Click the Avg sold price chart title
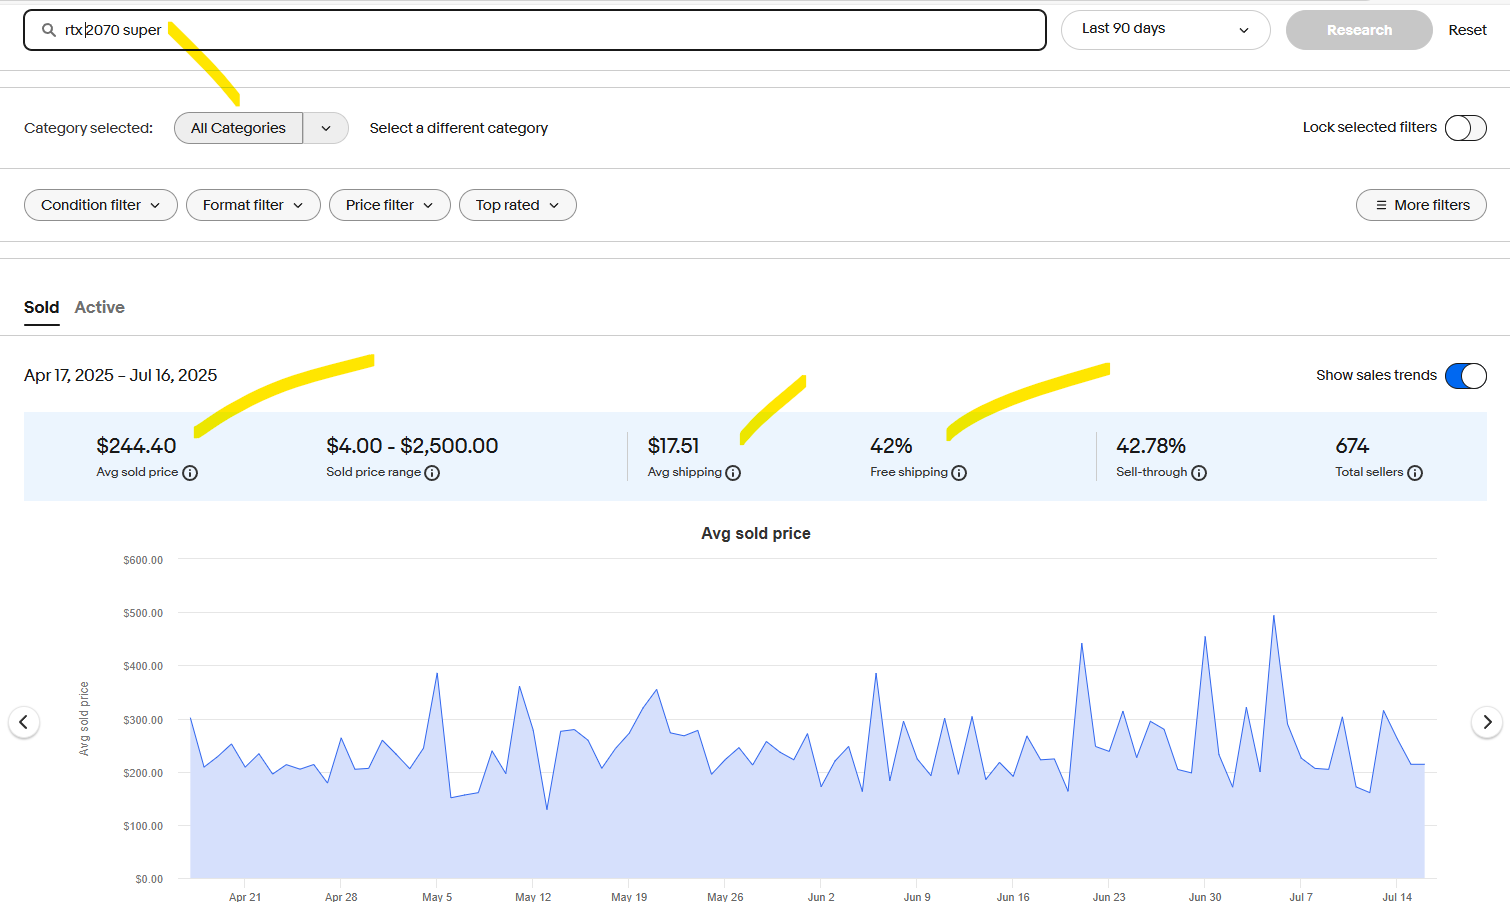 click(756, 534)
